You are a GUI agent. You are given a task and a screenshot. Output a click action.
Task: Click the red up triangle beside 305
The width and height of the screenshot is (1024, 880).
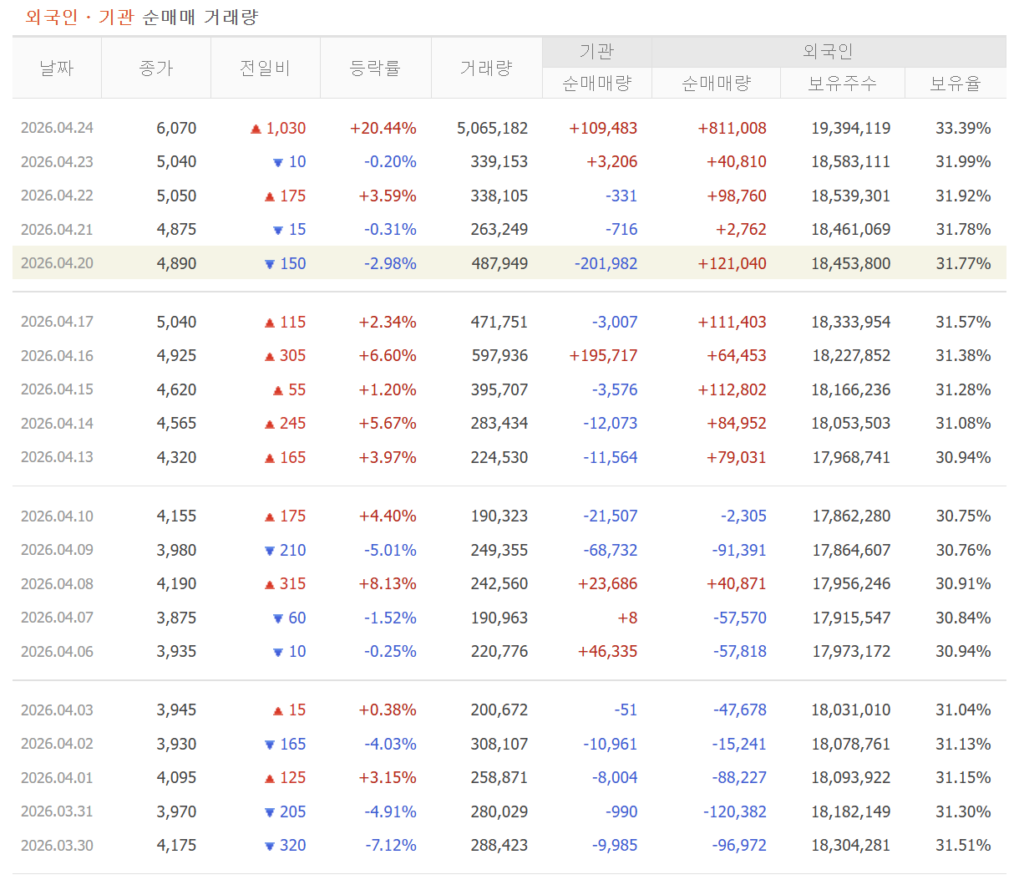click(269, 356)
